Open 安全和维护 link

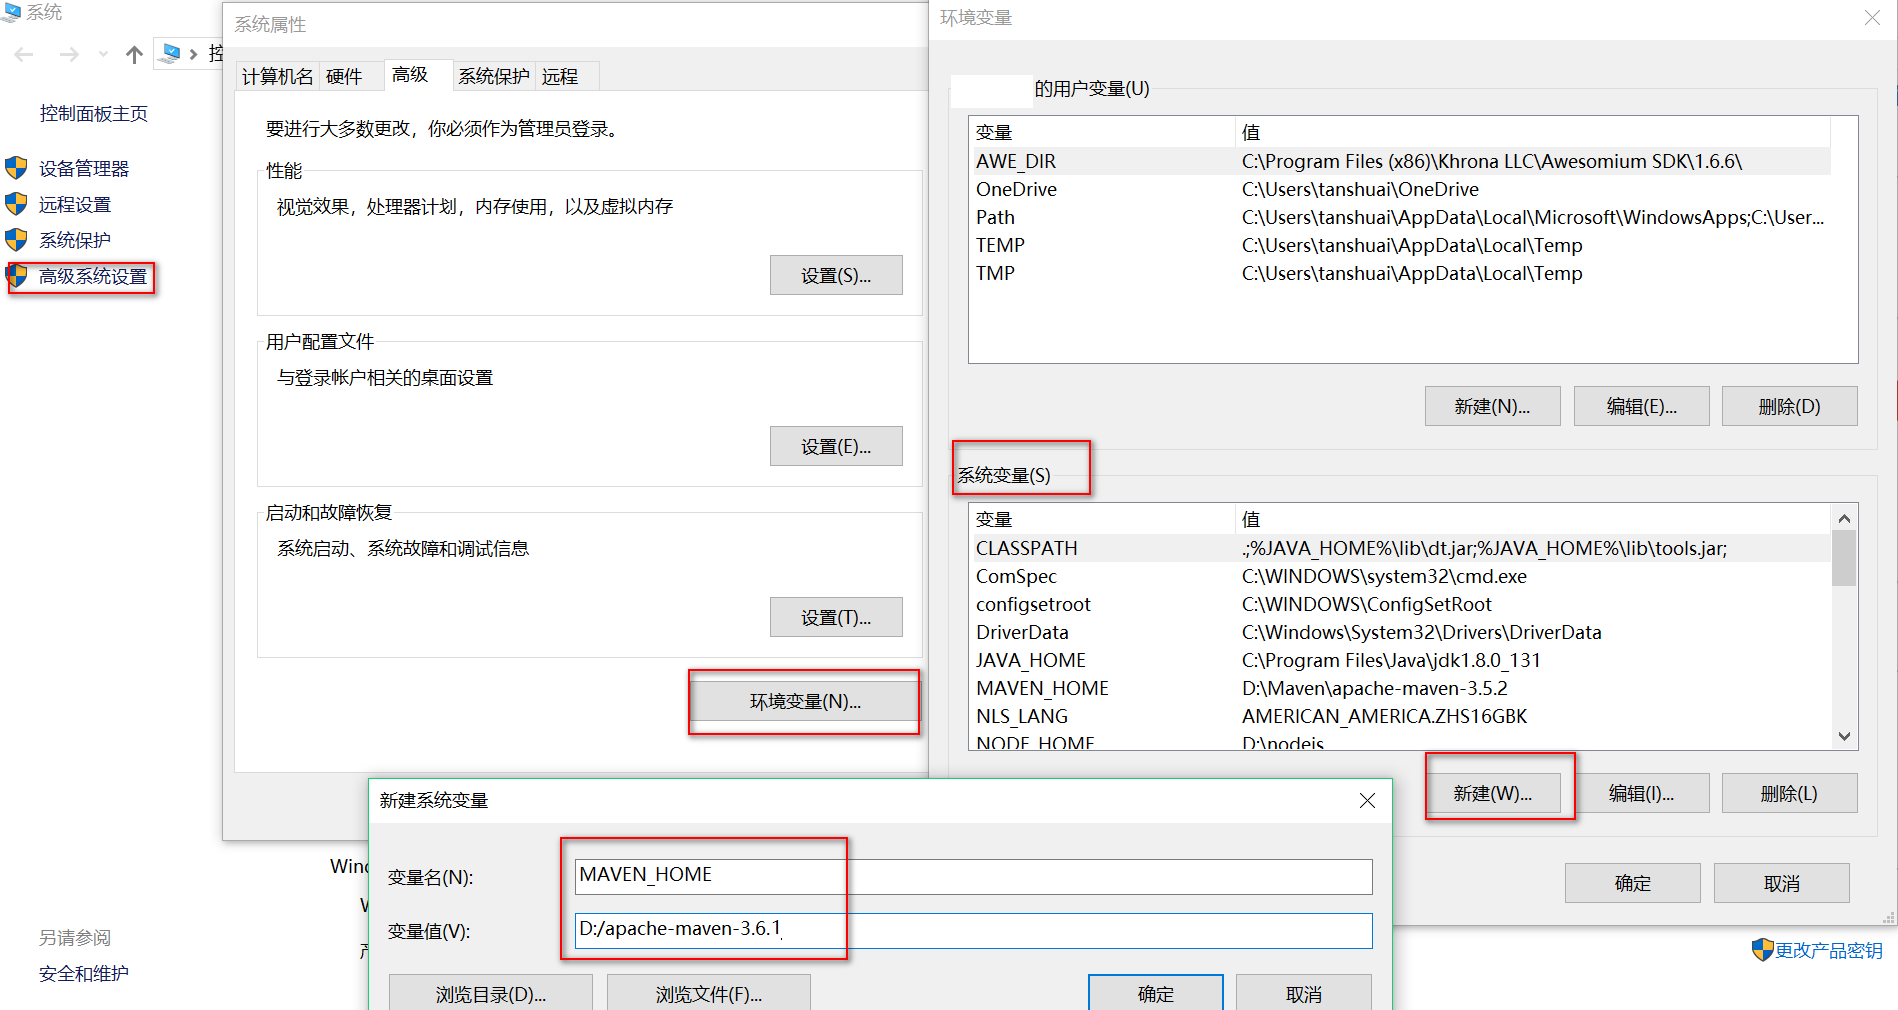point(84,974)
